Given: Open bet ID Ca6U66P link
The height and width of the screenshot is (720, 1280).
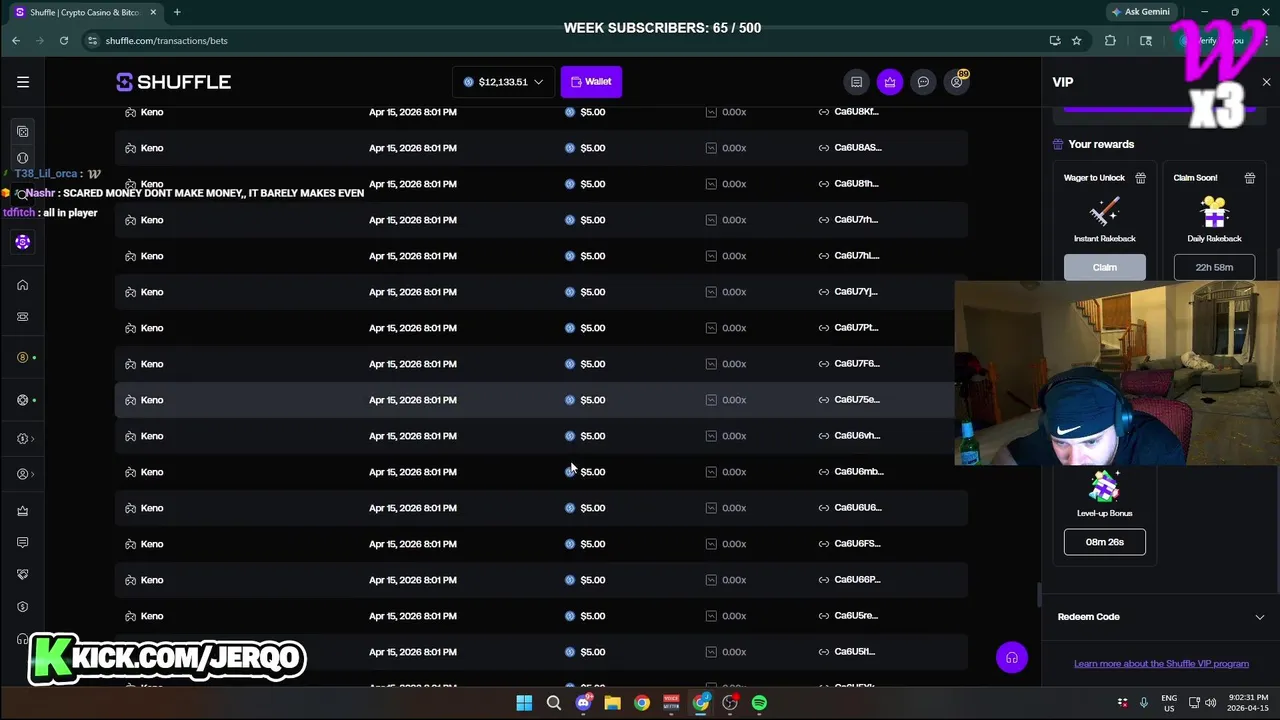Looking at the screenshot, I should [x=857, y=580].
